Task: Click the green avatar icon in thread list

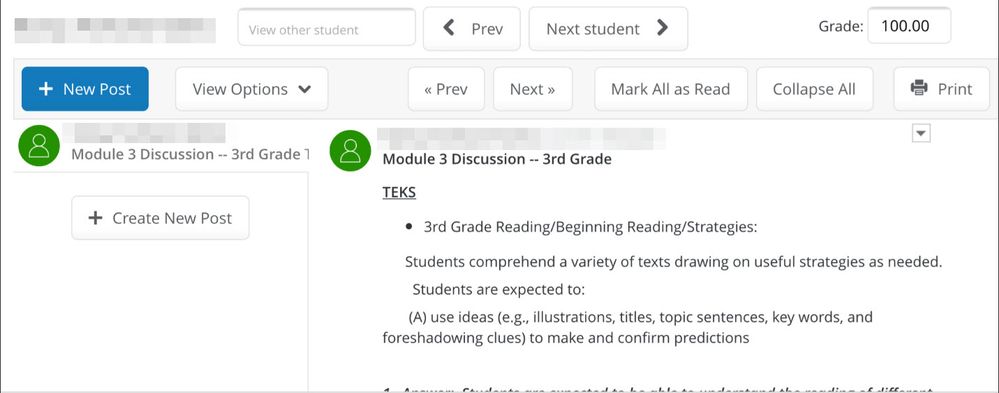Action: pyautogui.click(x=39, y=145)
